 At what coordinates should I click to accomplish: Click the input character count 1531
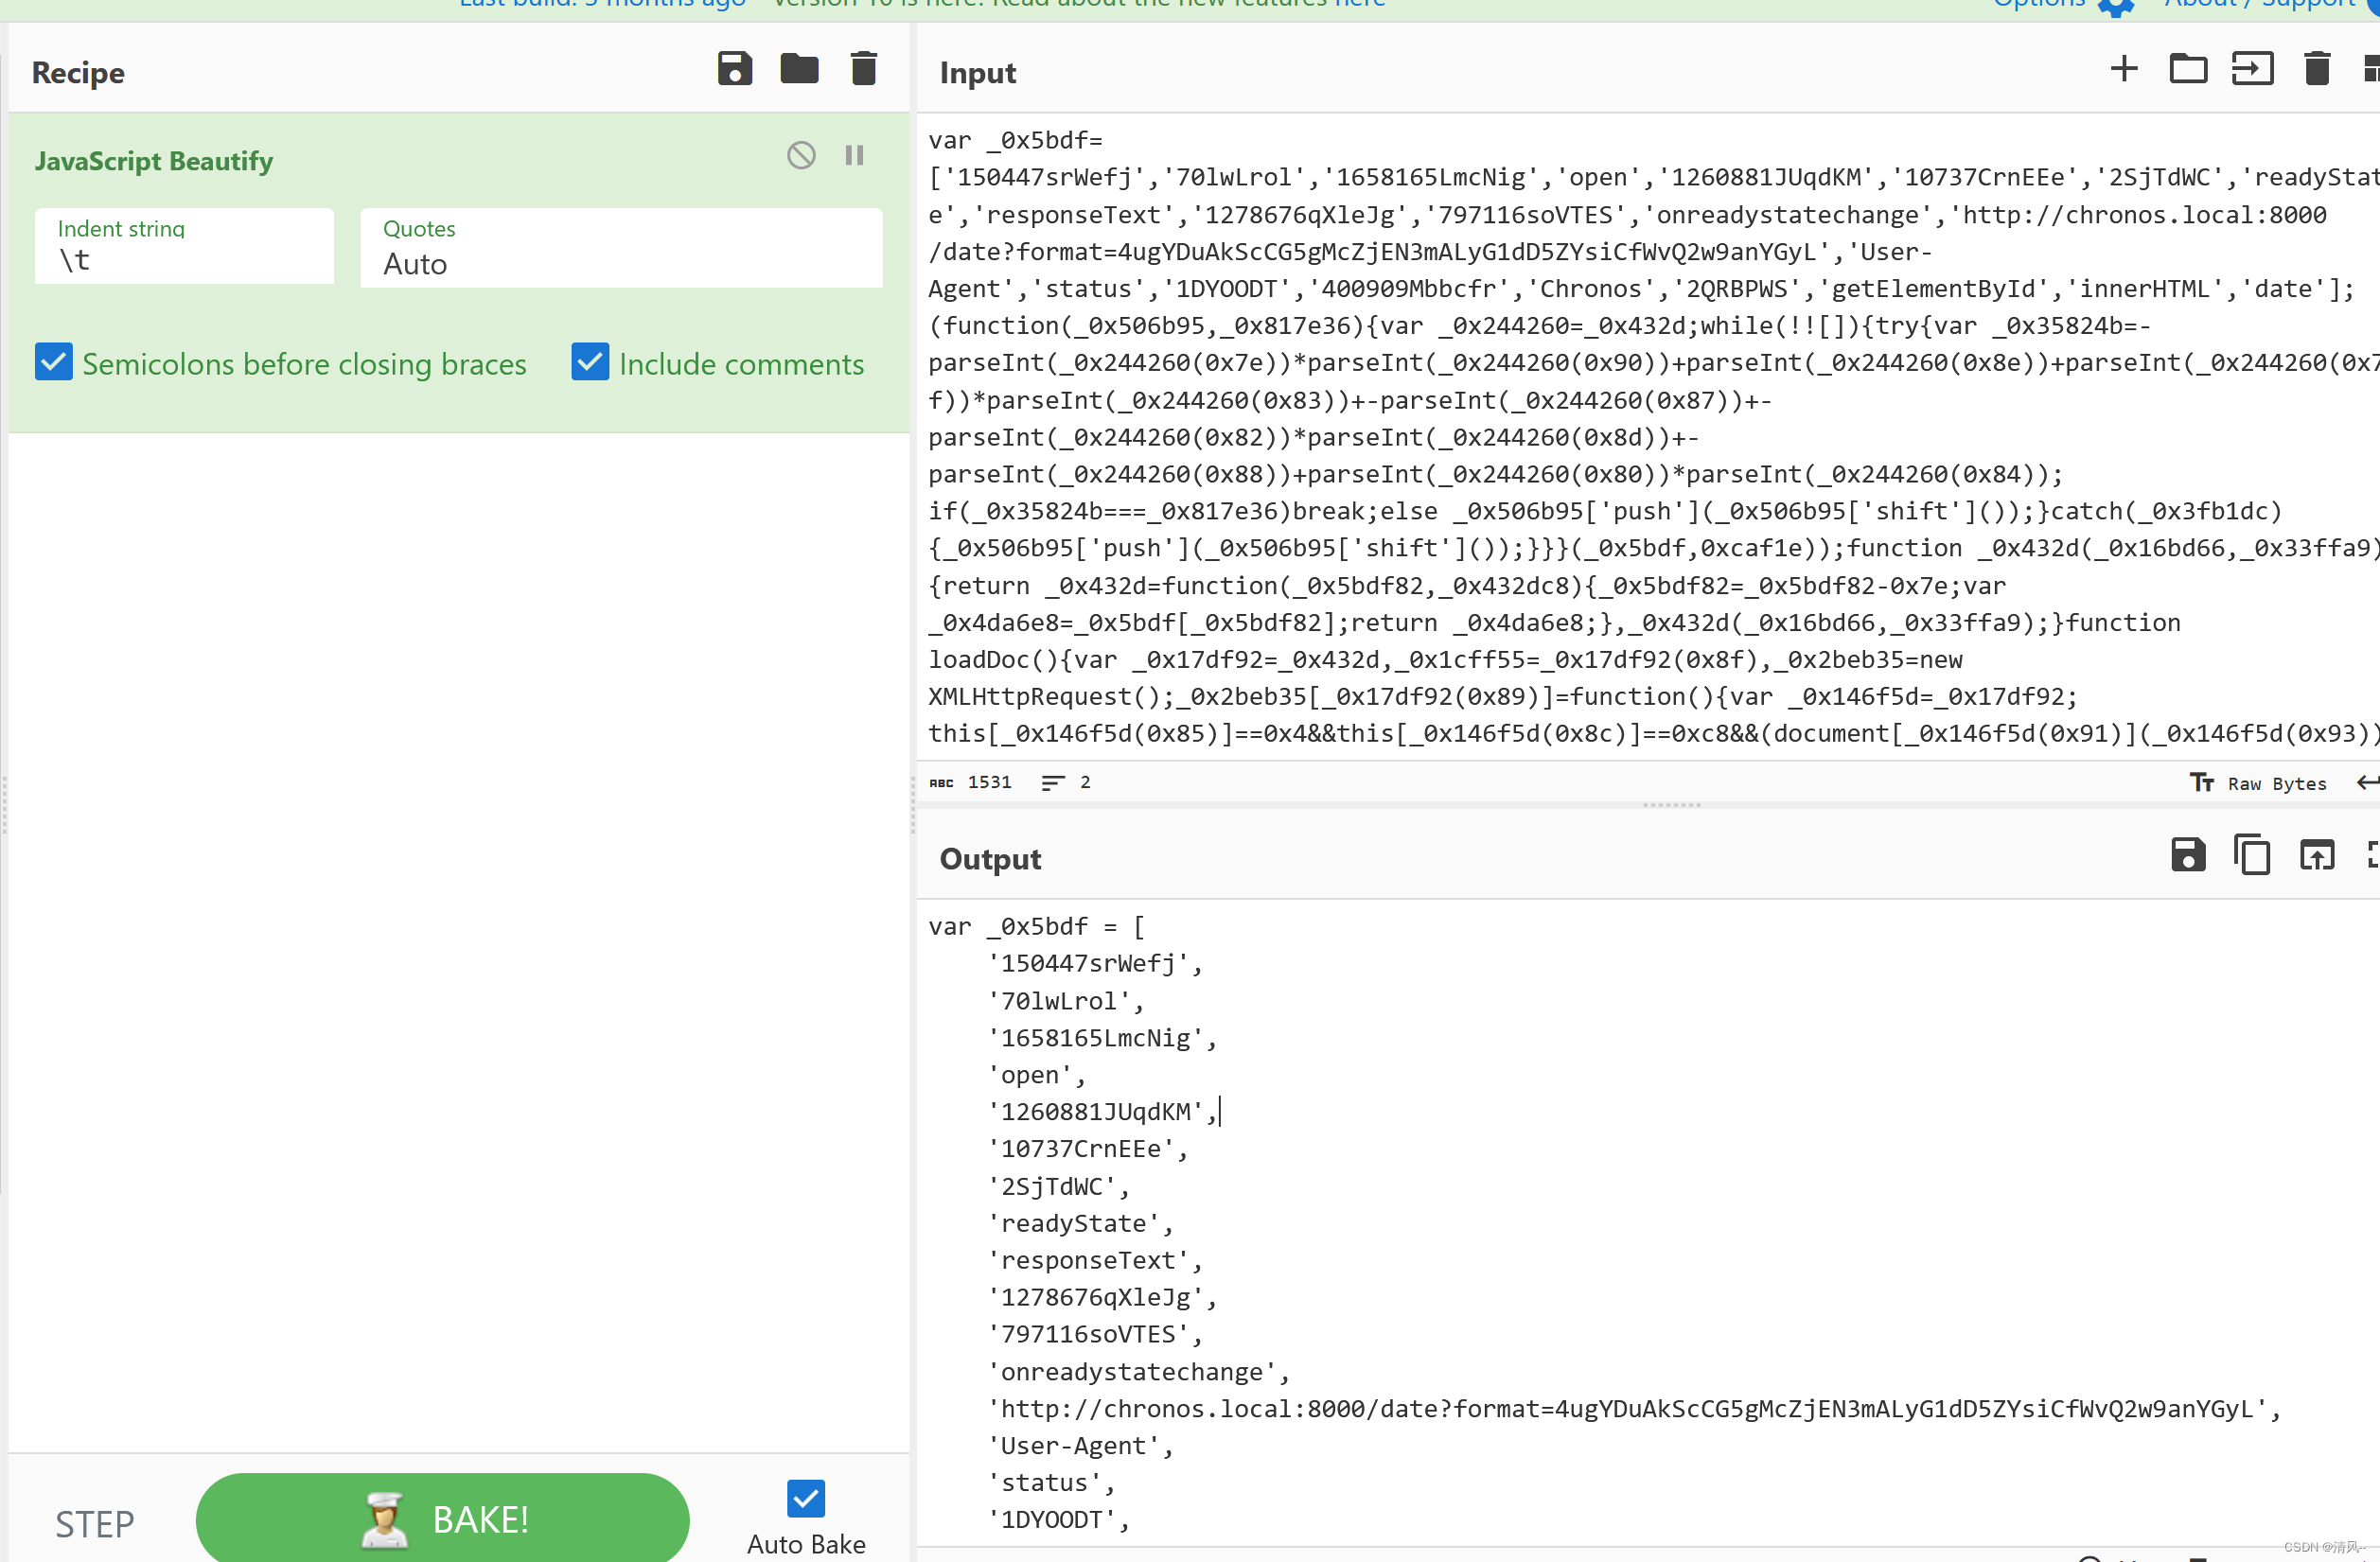pyautogui.click(x=972, y=783)
